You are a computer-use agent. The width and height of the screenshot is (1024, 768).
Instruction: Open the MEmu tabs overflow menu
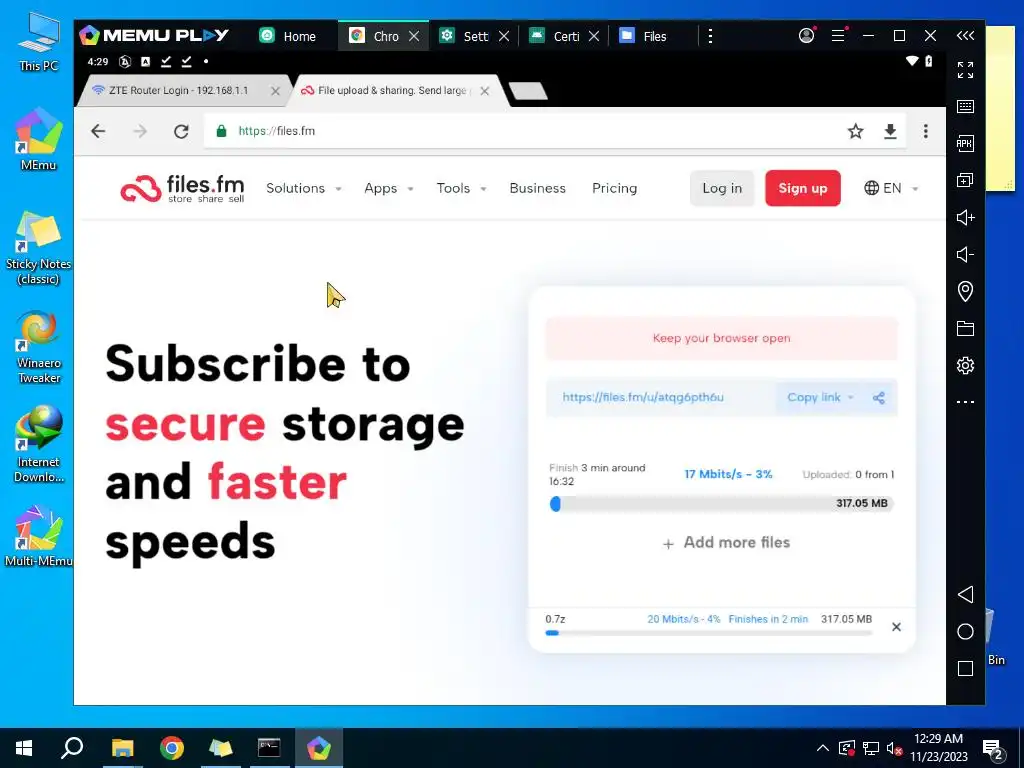[x=711, y=36]
